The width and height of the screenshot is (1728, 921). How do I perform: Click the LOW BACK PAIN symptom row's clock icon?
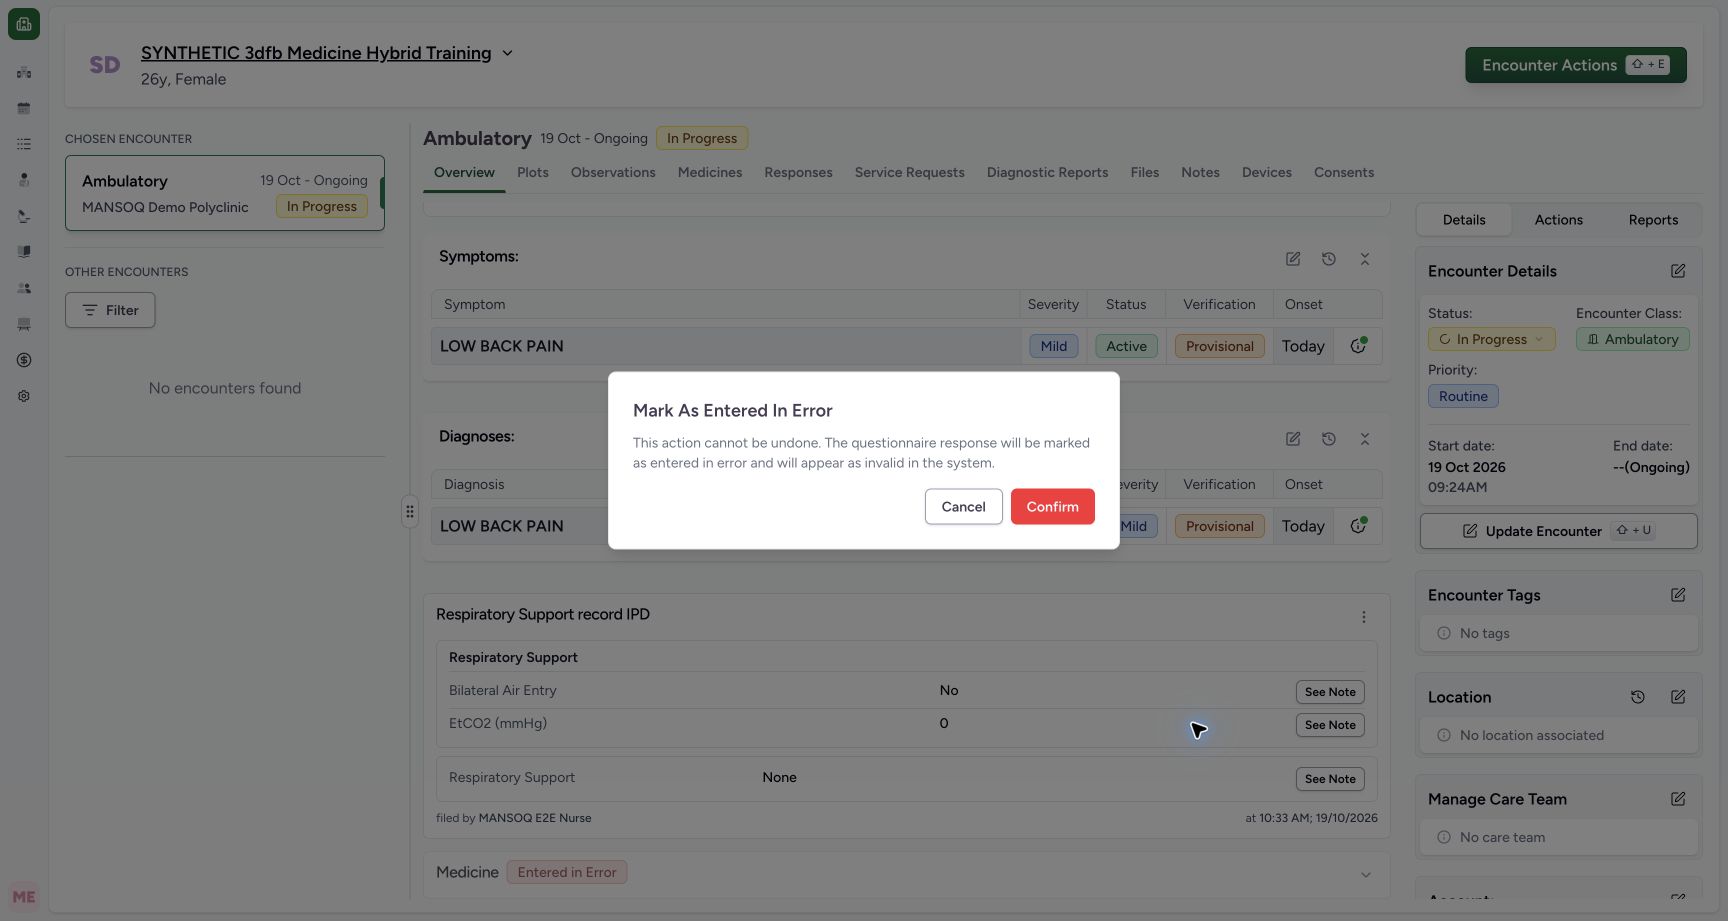click(x=1358, y=346)
